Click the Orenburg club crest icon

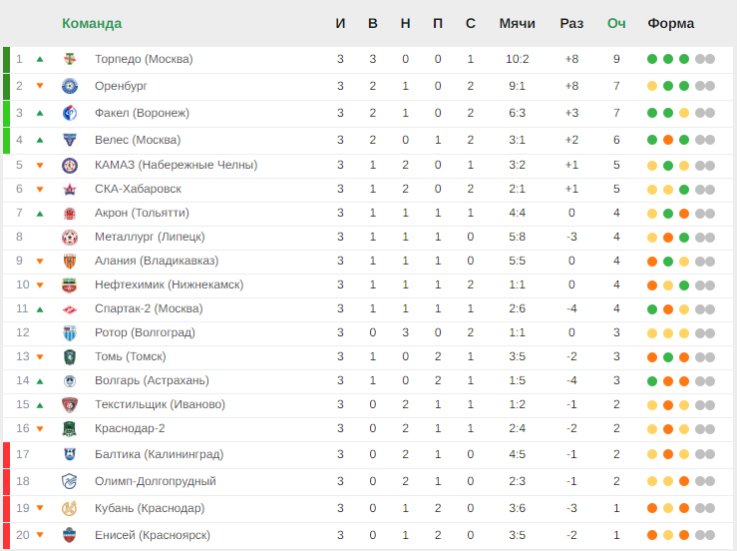pos(69,86)
